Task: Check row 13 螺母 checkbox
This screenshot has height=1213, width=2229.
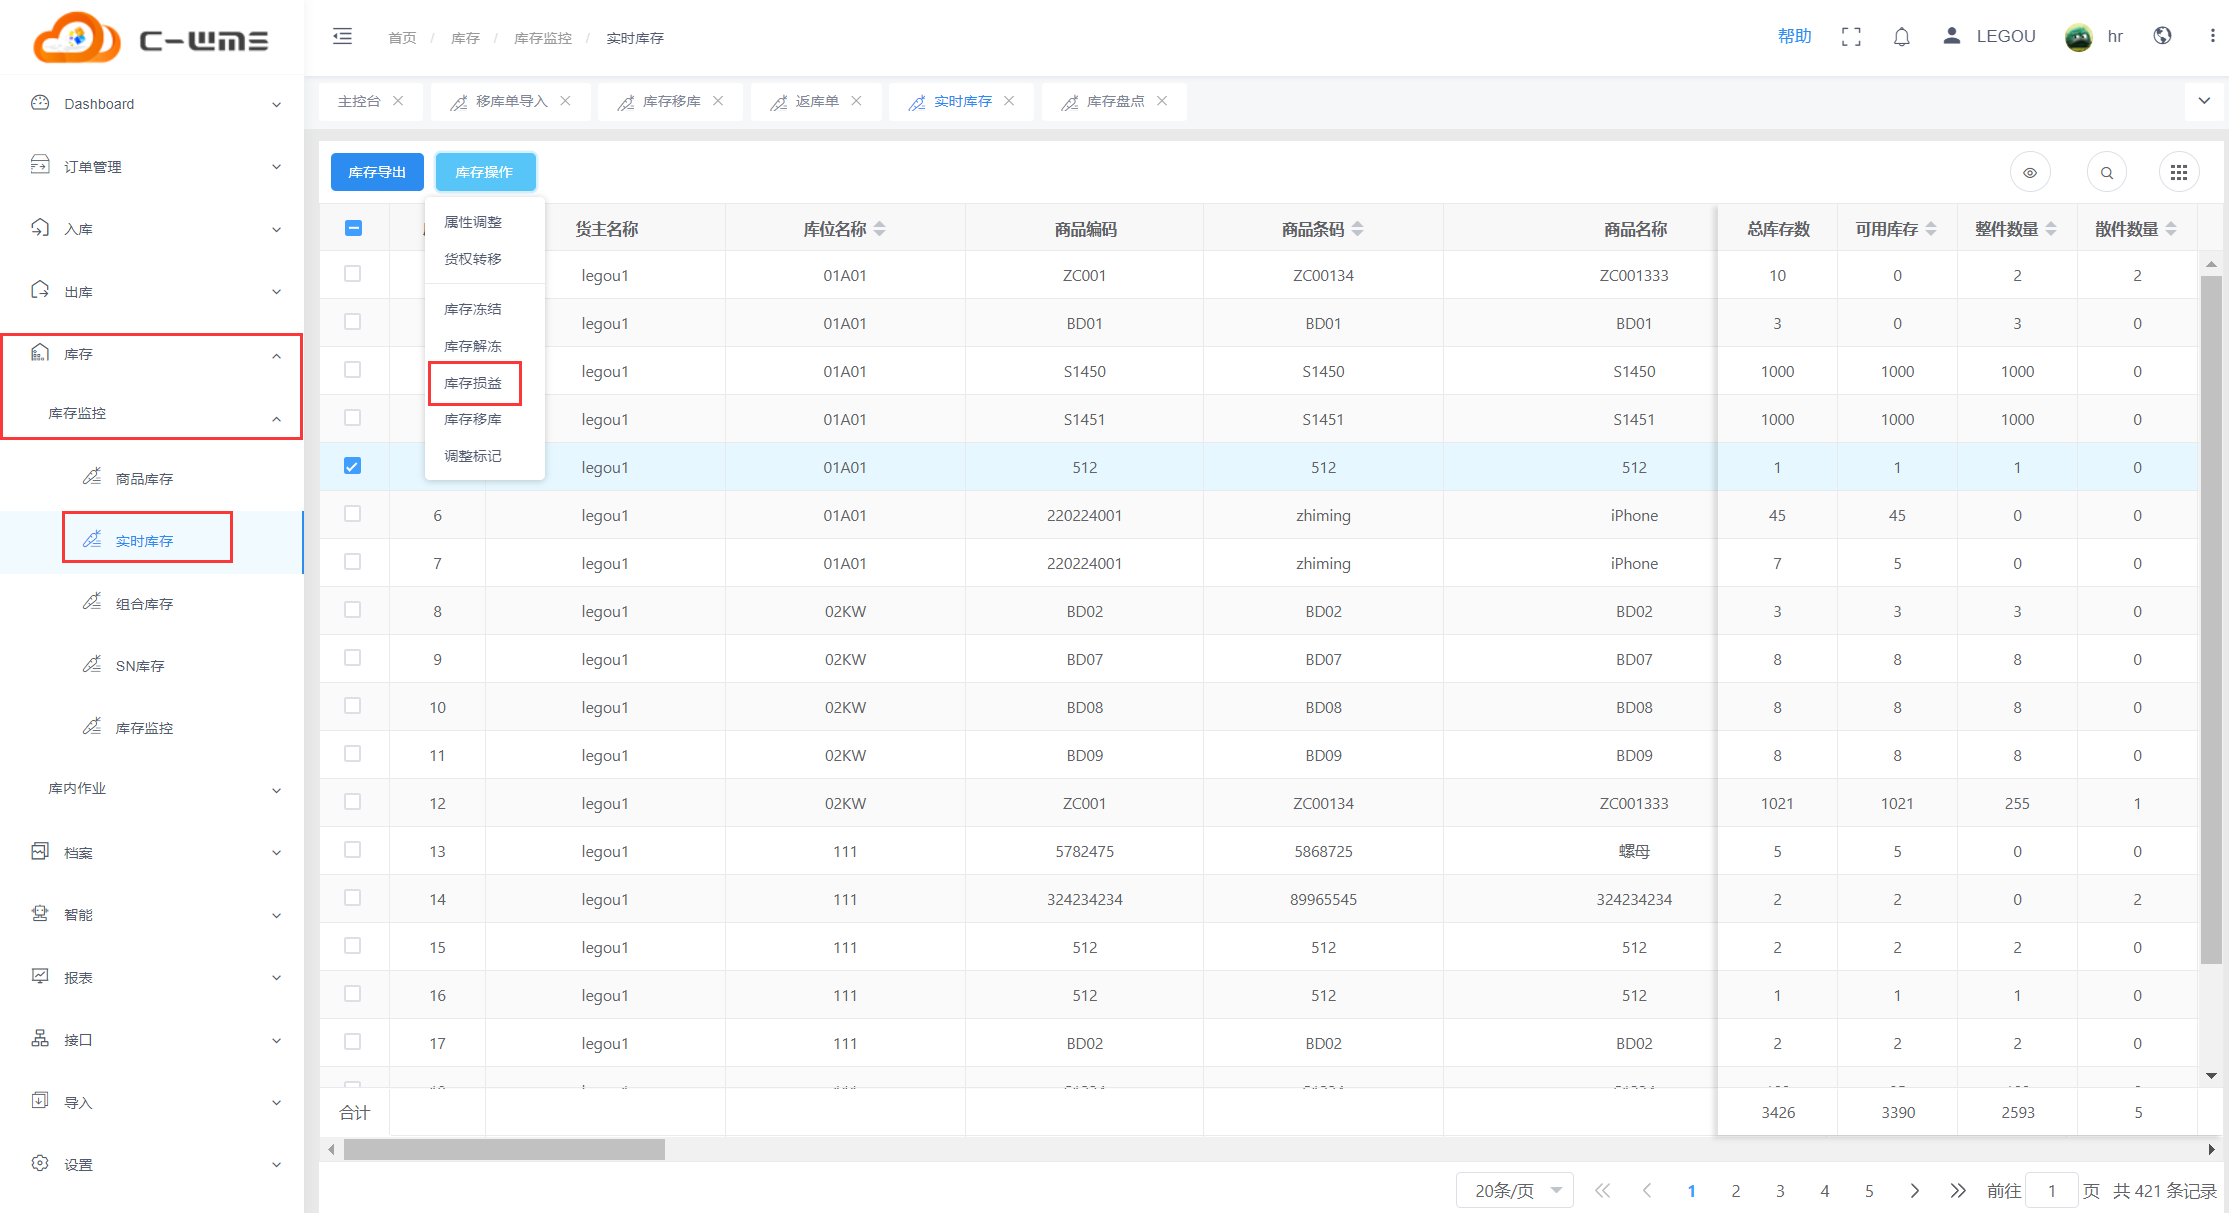Action: tap(352, 850)
